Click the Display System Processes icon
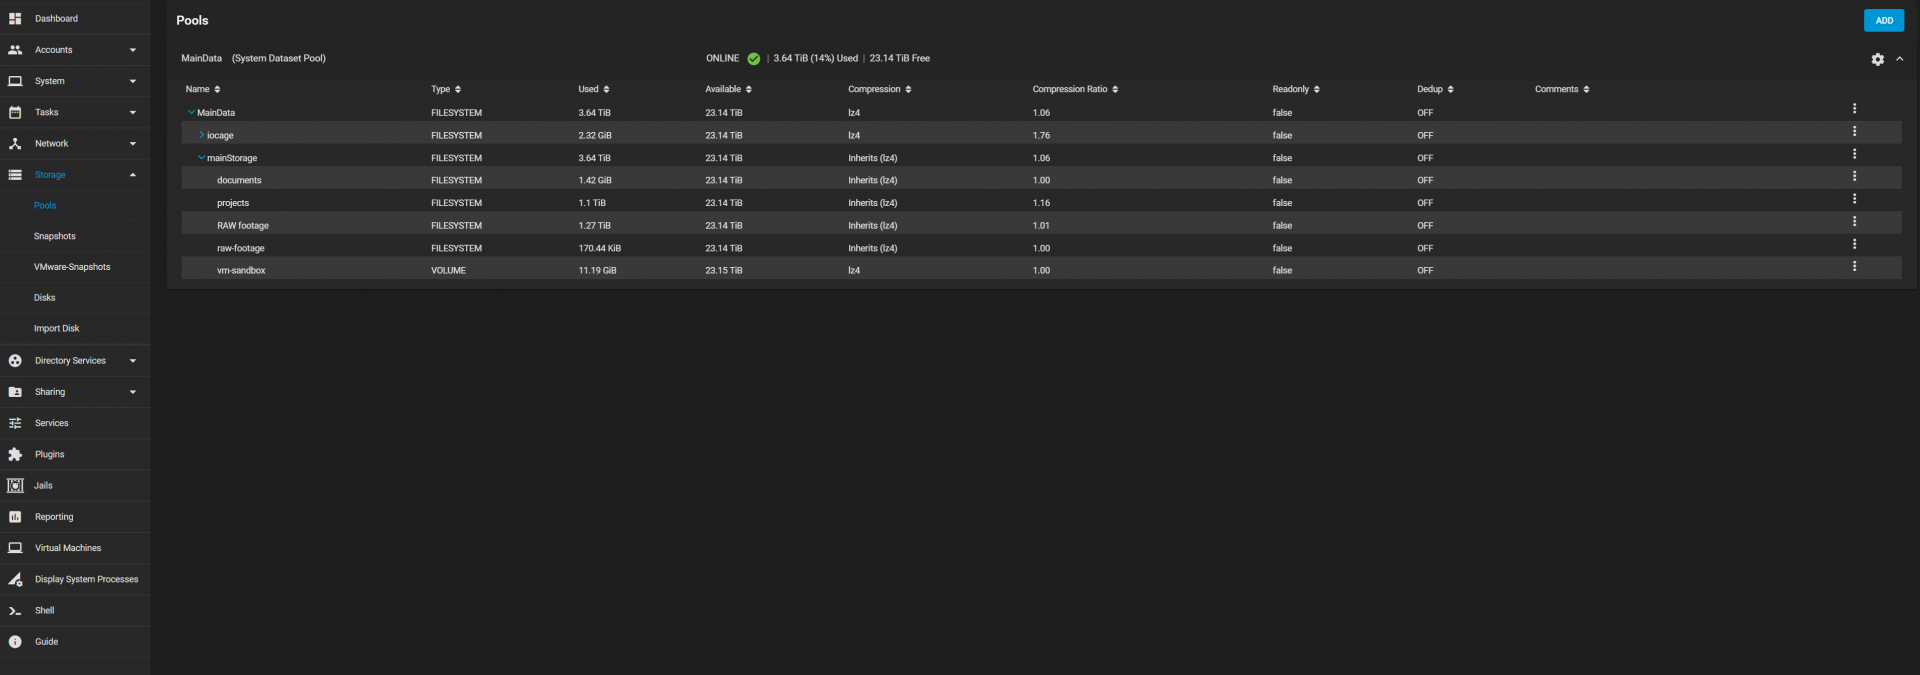 pyautogui.click(x=15, y=579)
